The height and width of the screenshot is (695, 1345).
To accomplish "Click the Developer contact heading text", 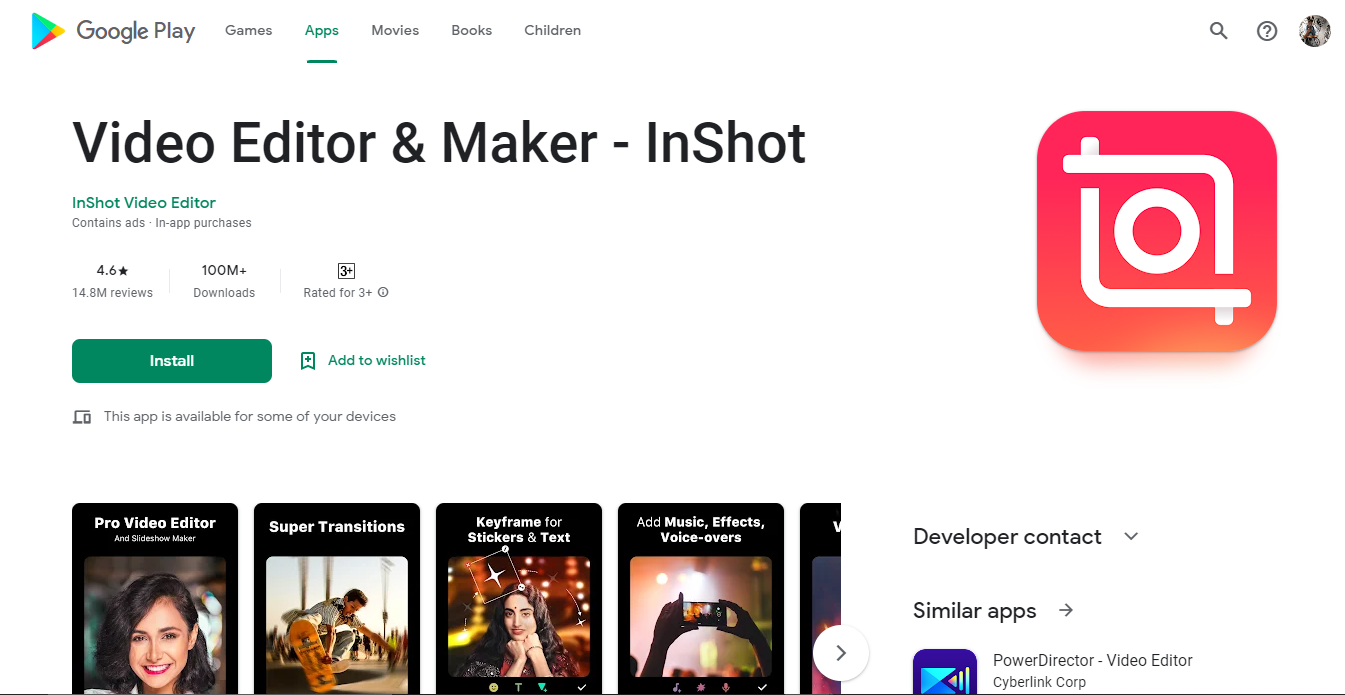I will 1007,537.
